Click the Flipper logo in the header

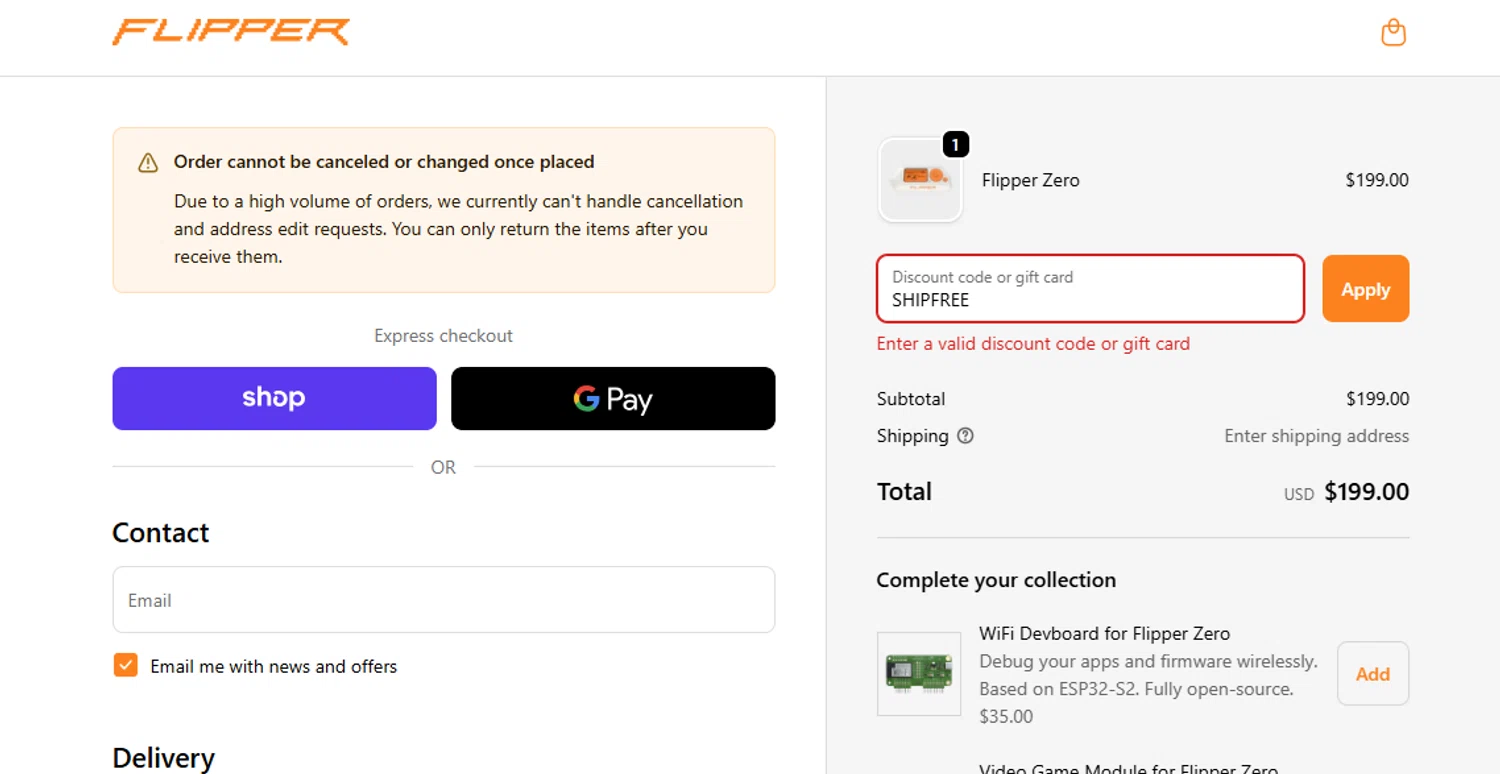(x=231, y=32)
